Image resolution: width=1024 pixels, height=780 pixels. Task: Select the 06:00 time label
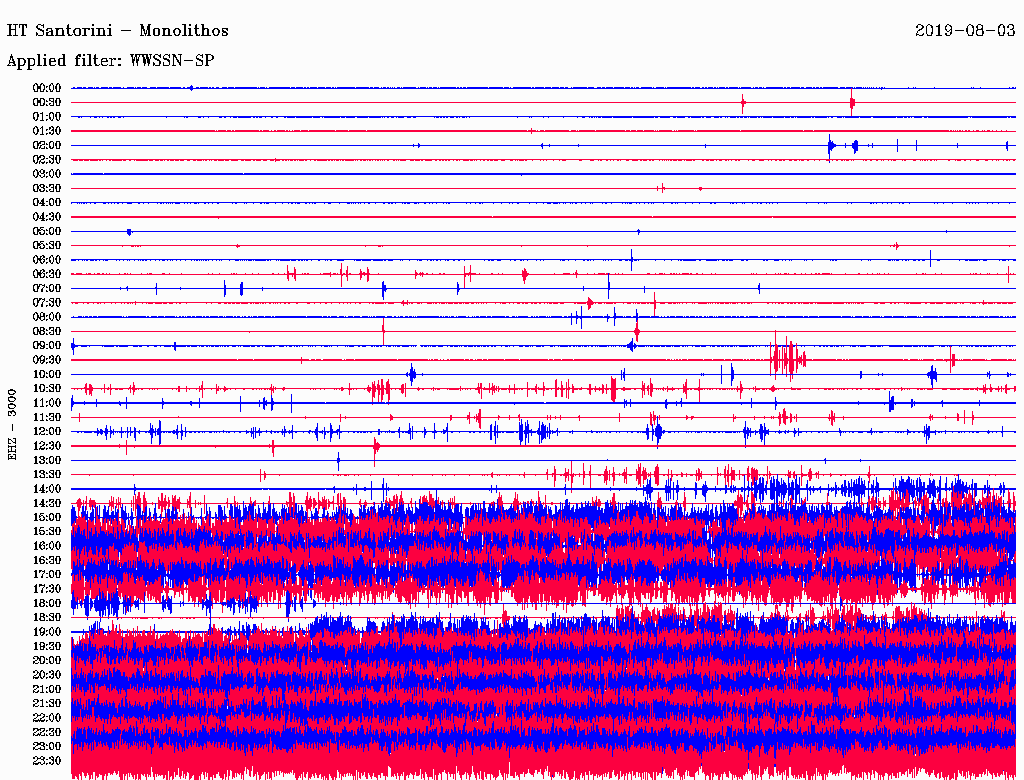tap(47, 260)
